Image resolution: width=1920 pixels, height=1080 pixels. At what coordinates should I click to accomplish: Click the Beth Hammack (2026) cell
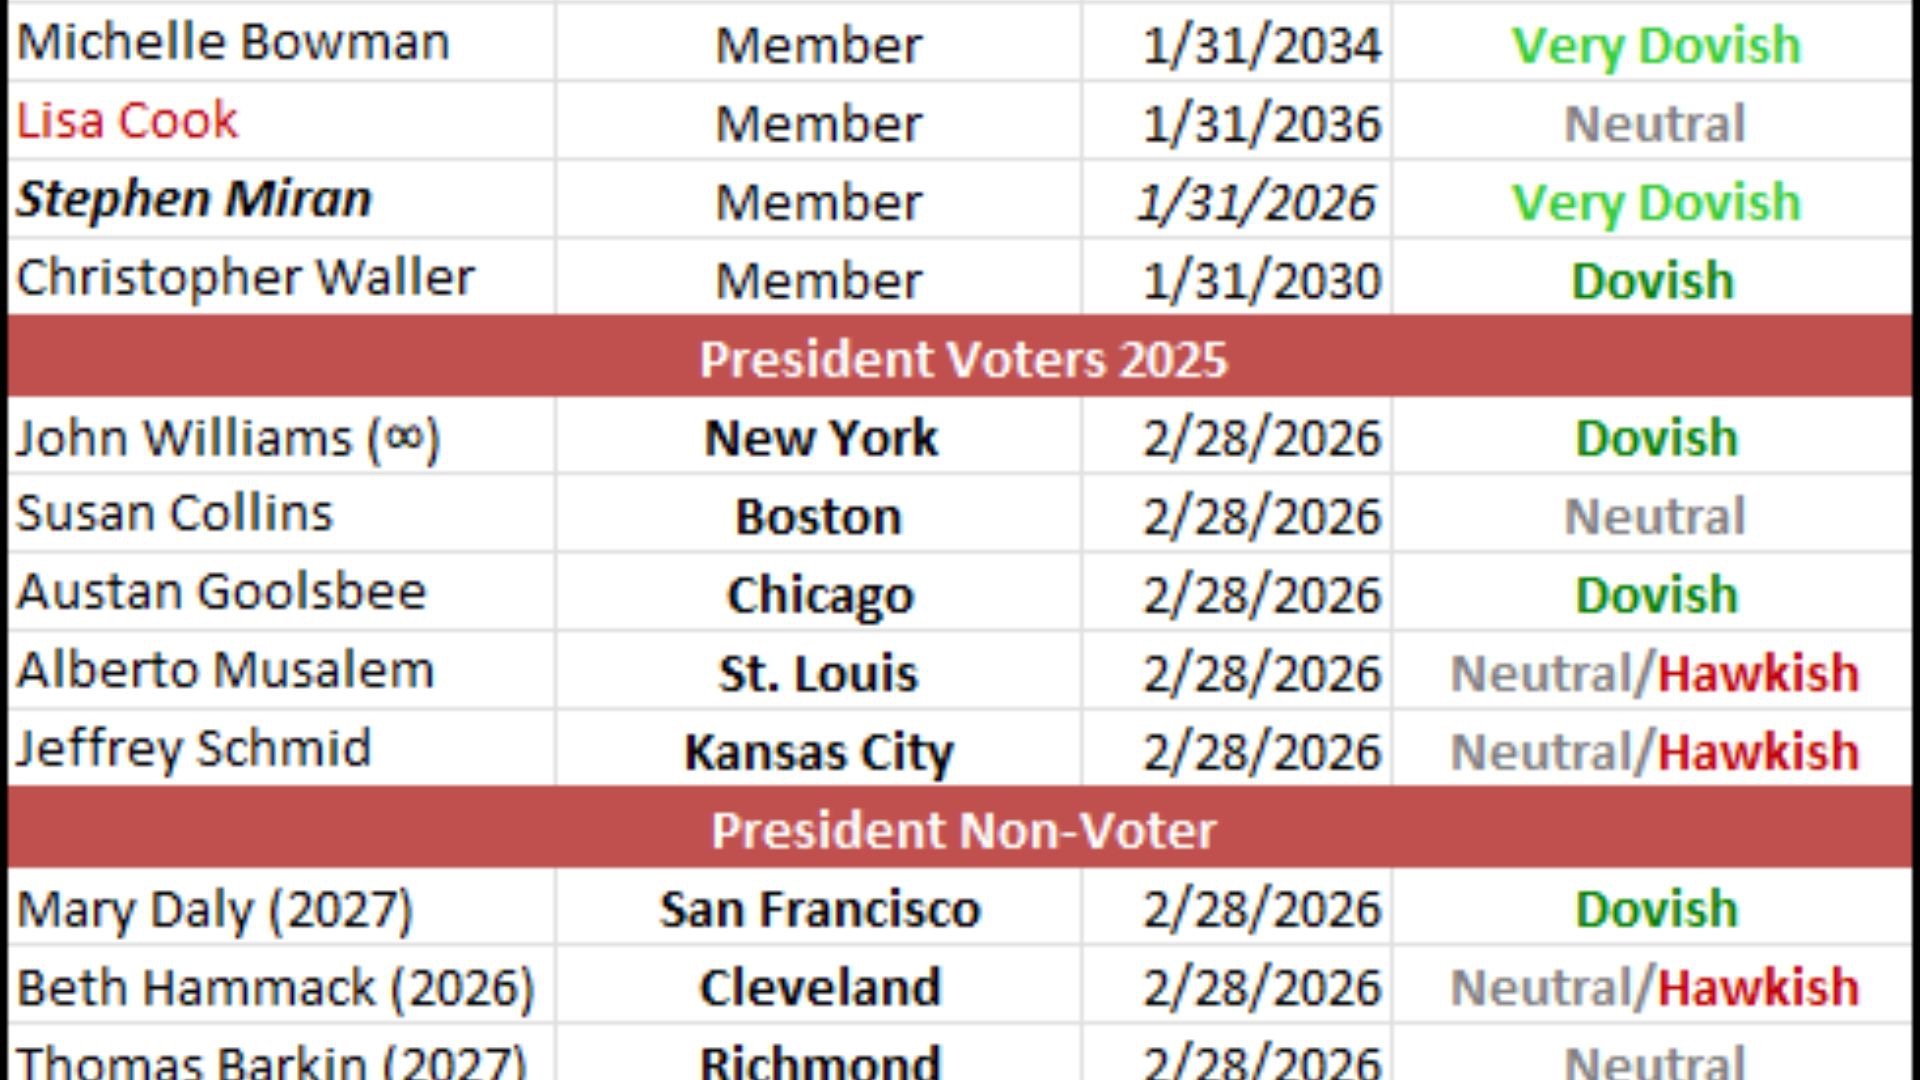(x=275, y=988)
